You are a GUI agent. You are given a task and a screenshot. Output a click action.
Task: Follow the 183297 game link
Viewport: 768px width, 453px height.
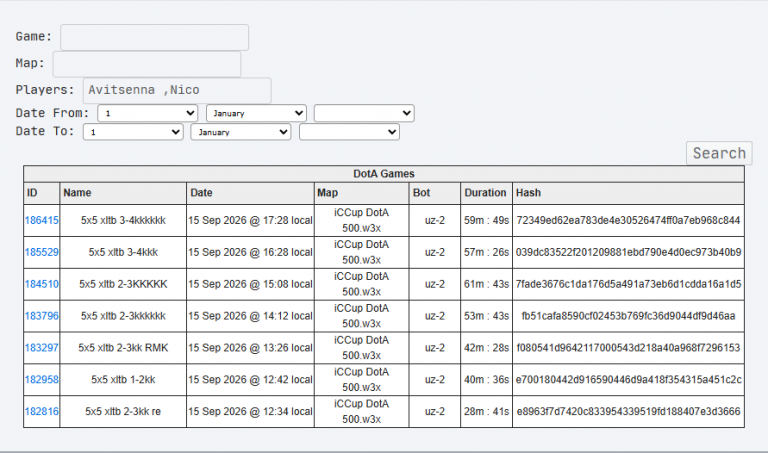point(42,348)
